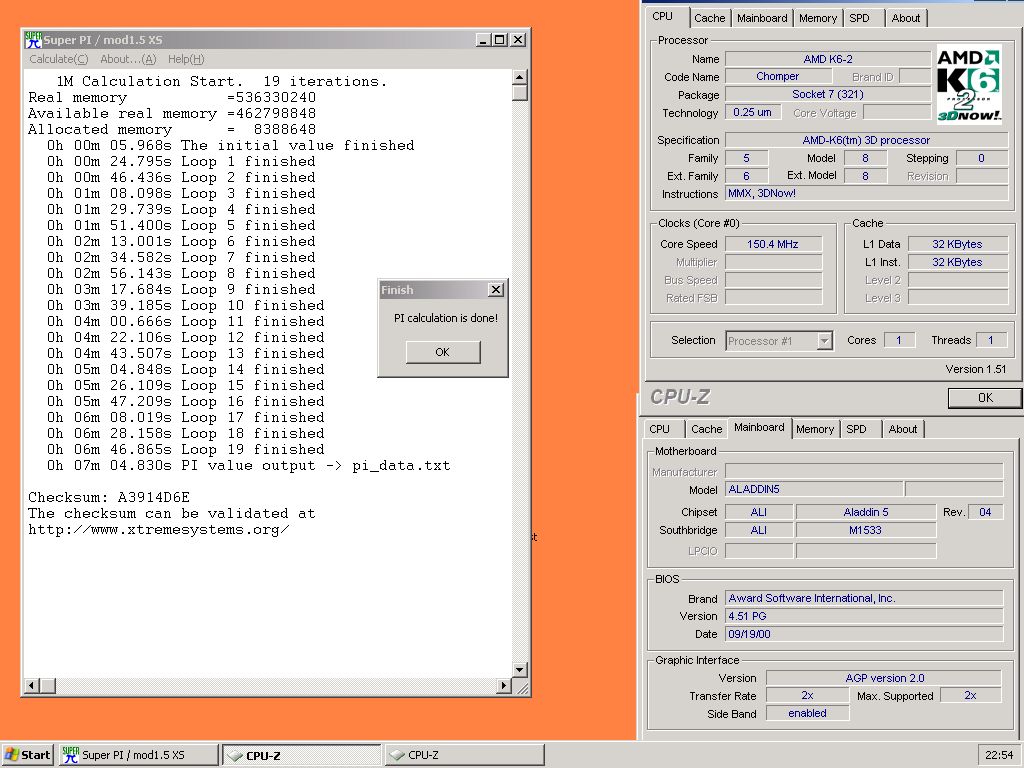Click the 'Aladdin 5' Chipset field
Viewport: 1024px width, 768px height.
[x=866, y=512]
